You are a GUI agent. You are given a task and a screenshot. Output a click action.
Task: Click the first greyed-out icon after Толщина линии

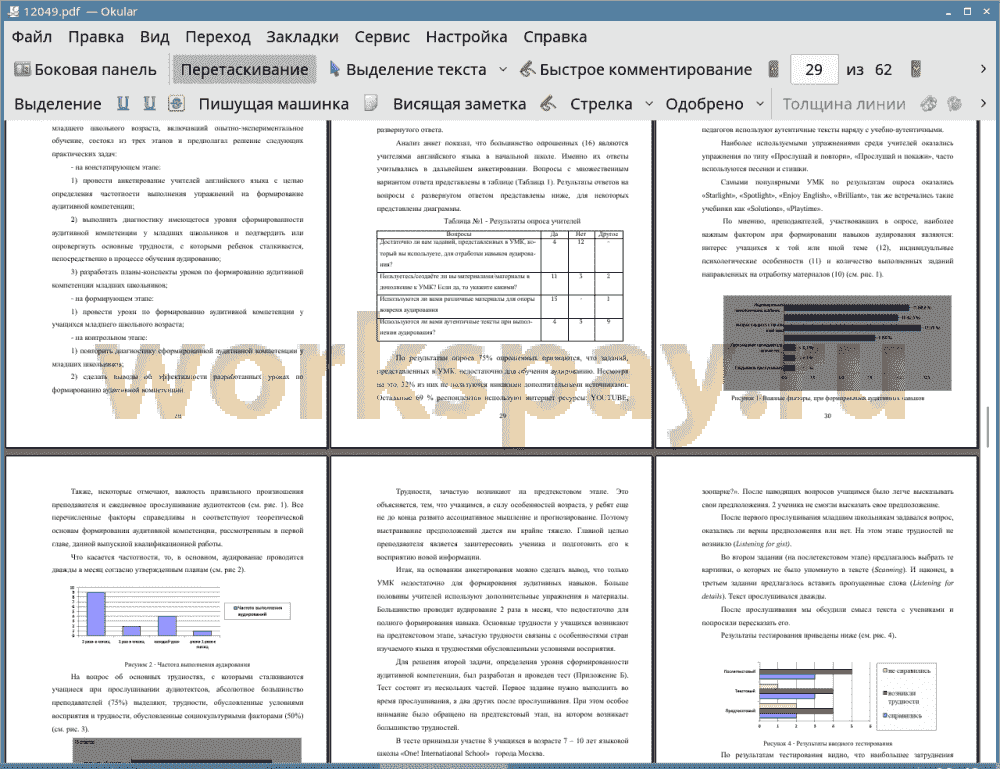[929, 103]
